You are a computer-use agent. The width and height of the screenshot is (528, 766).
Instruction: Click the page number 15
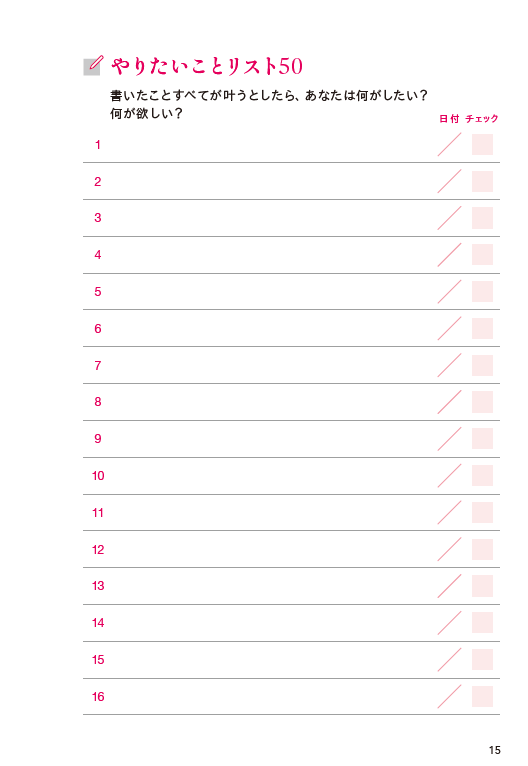tap(495, 750)
